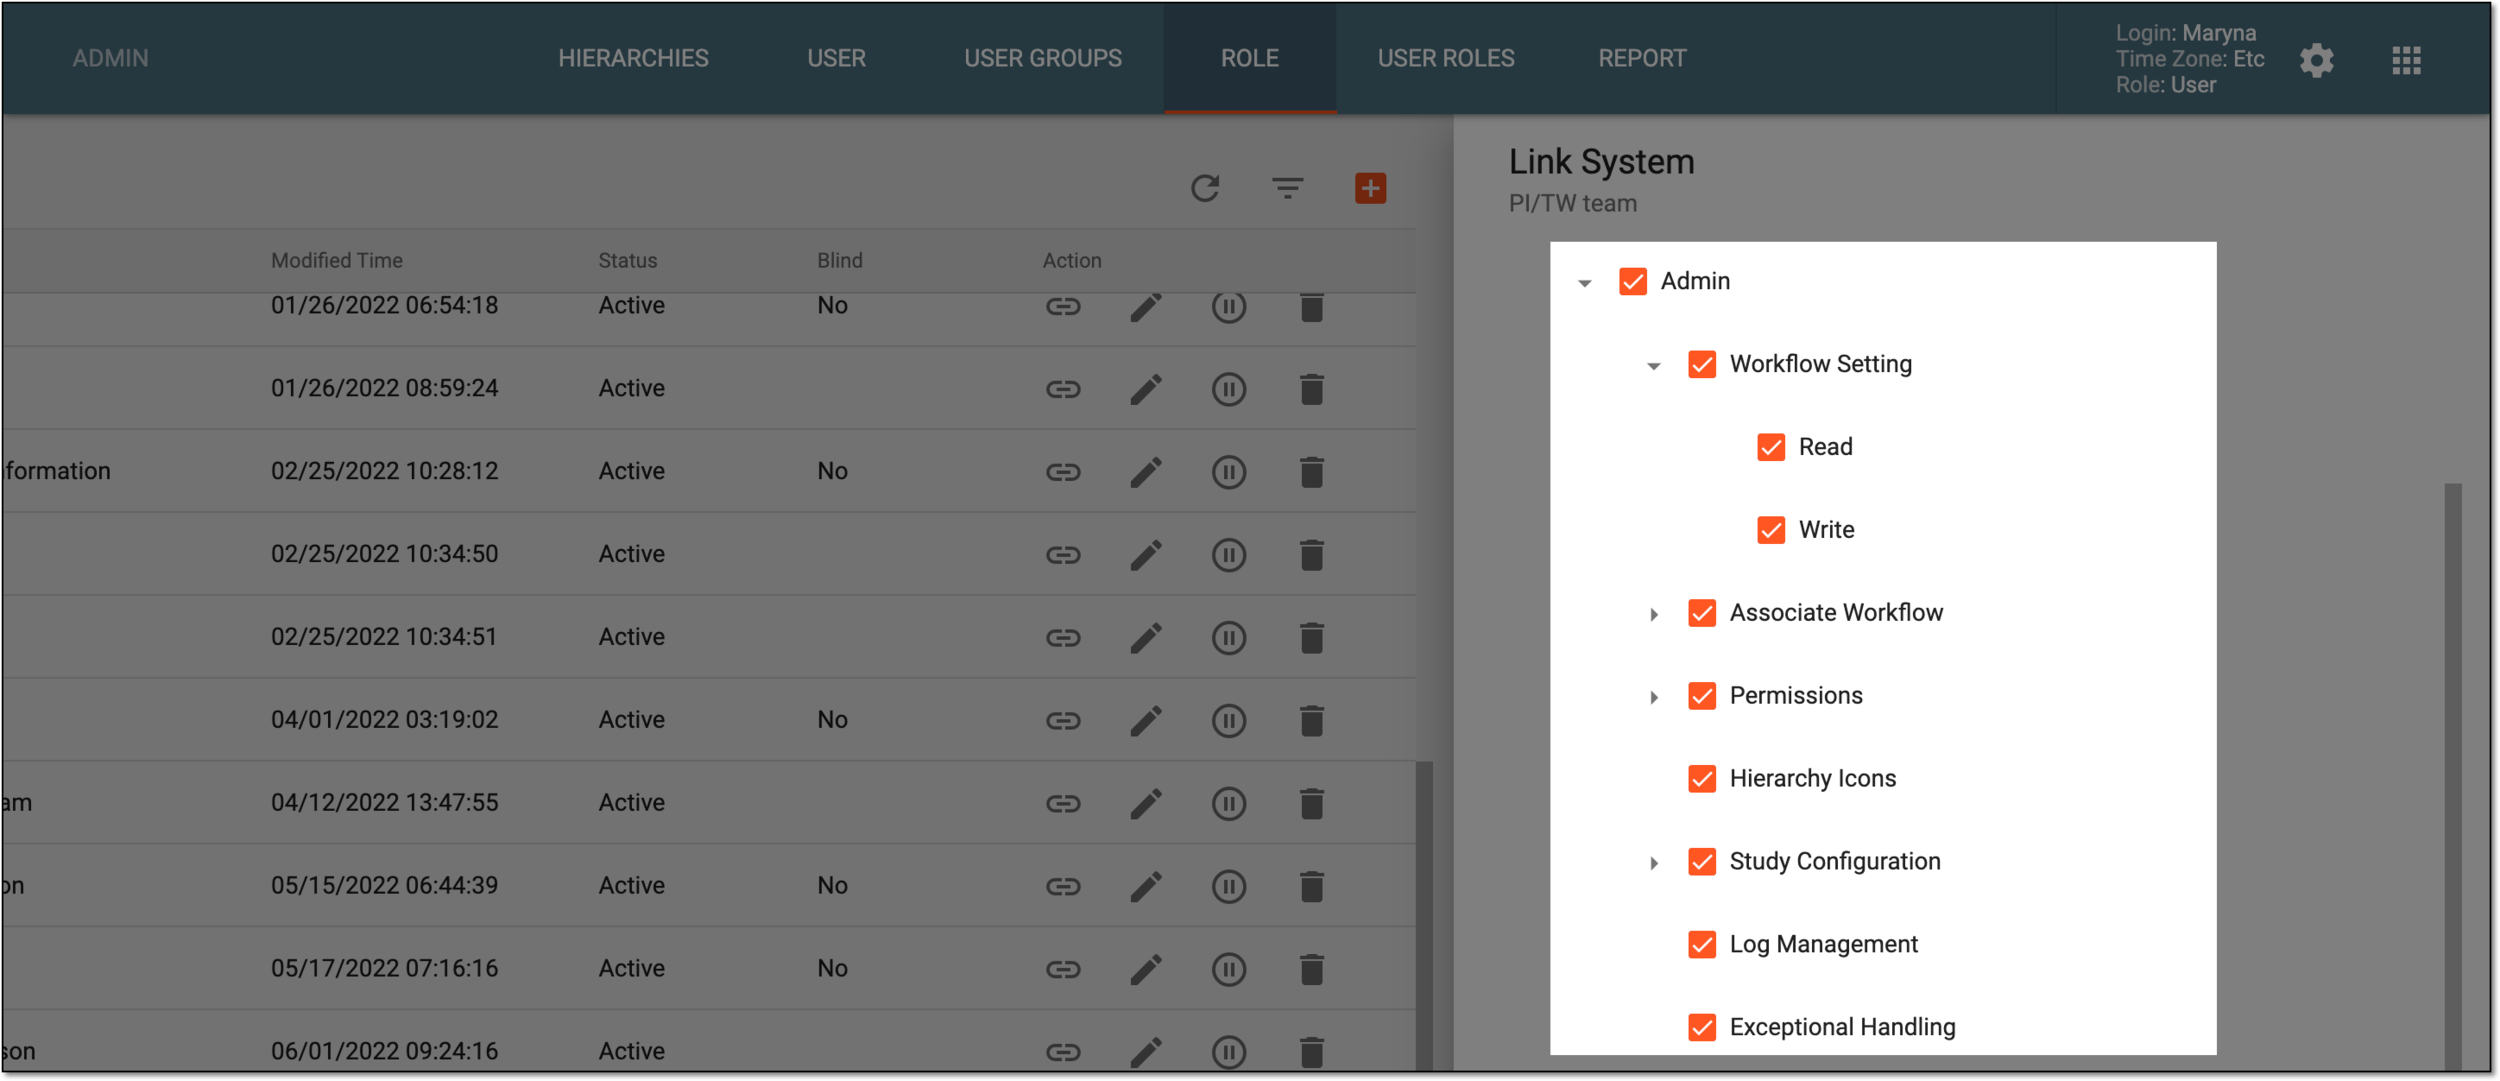The height and width of the screenshot is (1081, 2500).
Task: Open the settings gear in header
Action: [x=2316, y=60]
